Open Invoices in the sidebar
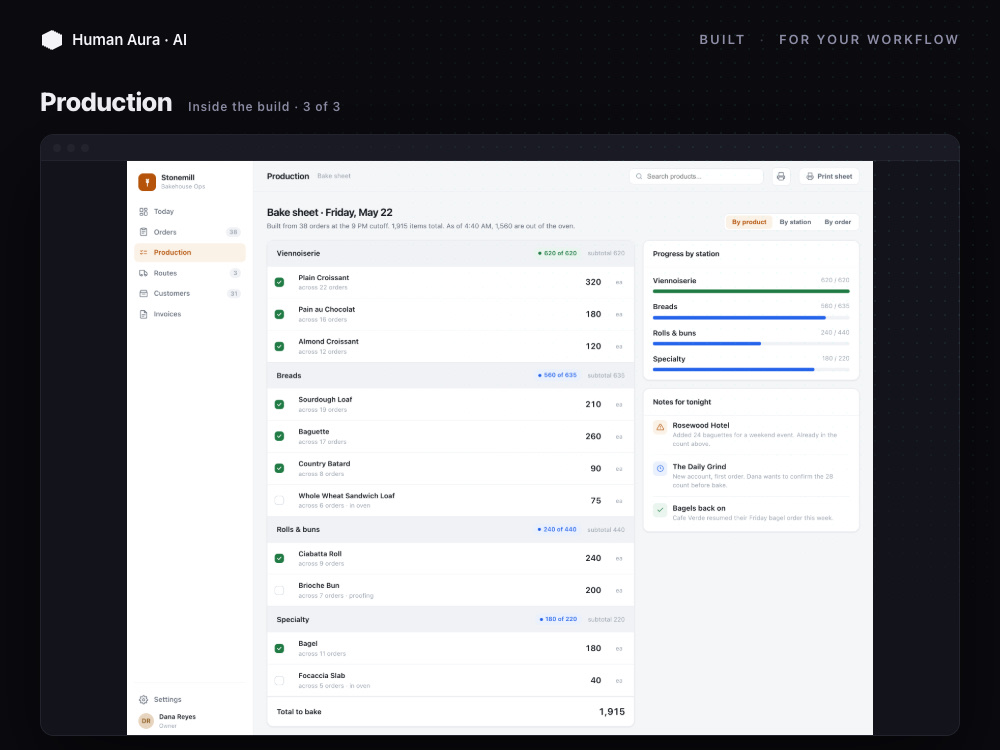Viewport: 1000px width, 750px height. (x=190, y=314)
